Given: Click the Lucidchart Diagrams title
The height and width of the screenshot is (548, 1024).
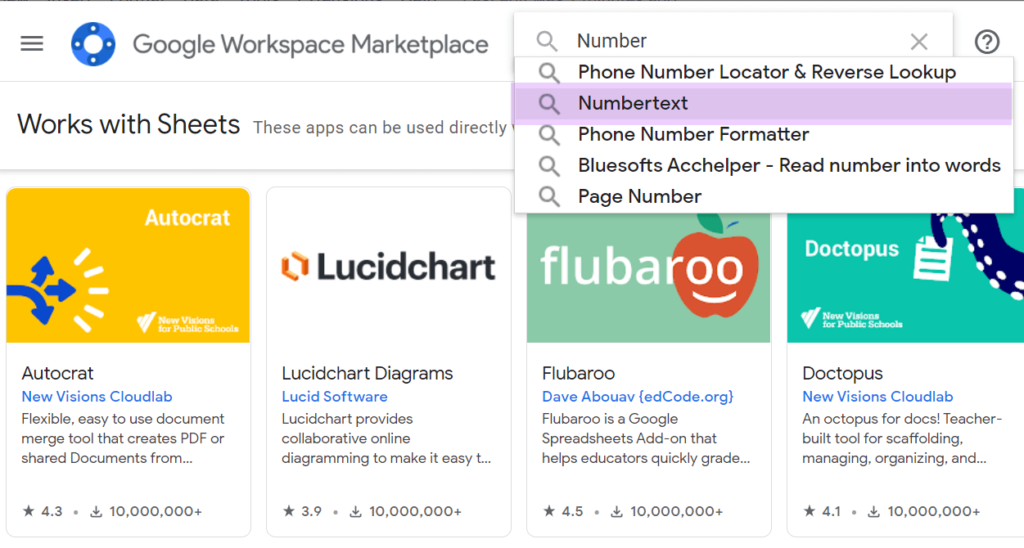Looking at the screenshot, I should tap(367, 373).
